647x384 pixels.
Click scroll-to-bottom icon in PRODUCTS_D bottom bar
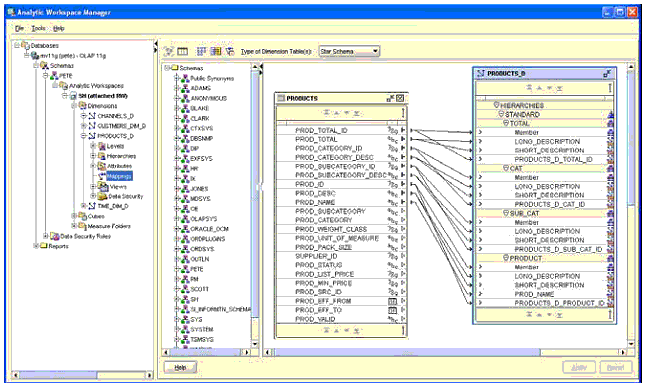pyautogui.click(x=560, y=315)
